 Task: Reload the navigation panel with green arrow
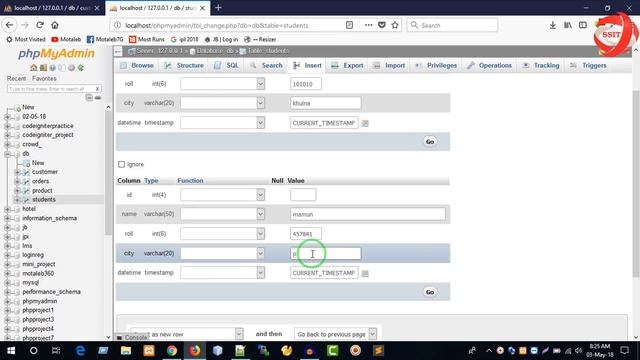pos(81,68)
